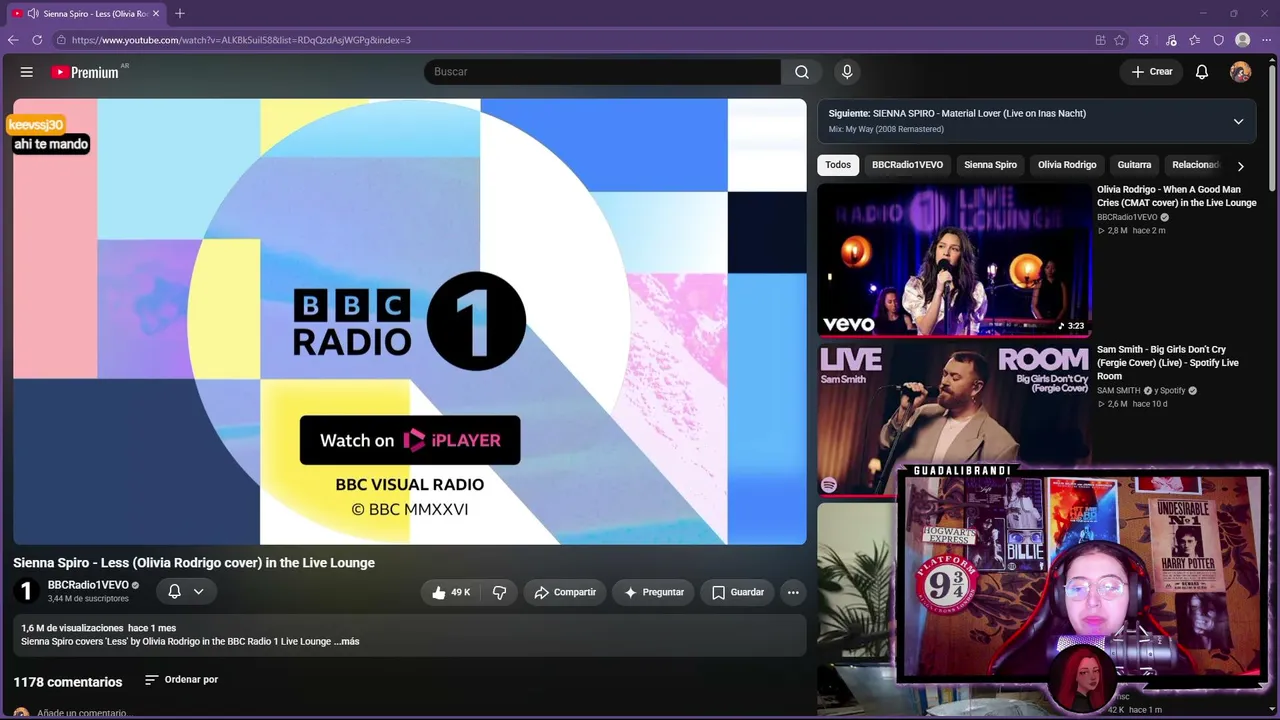Viewport: 1280px width, 720px height.
Task: Open the BBCRadio1VEVO channel avatar
Action: (27, 591)
